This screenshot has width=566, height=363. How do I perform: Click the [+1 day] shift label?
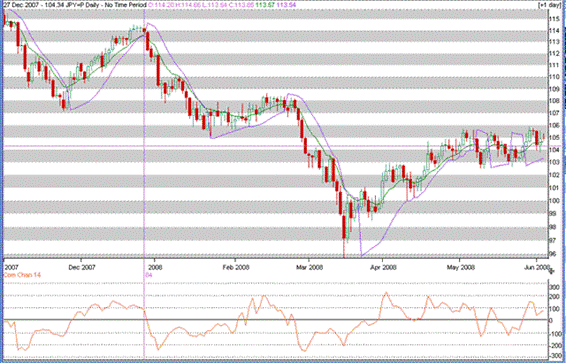[550, 5]
